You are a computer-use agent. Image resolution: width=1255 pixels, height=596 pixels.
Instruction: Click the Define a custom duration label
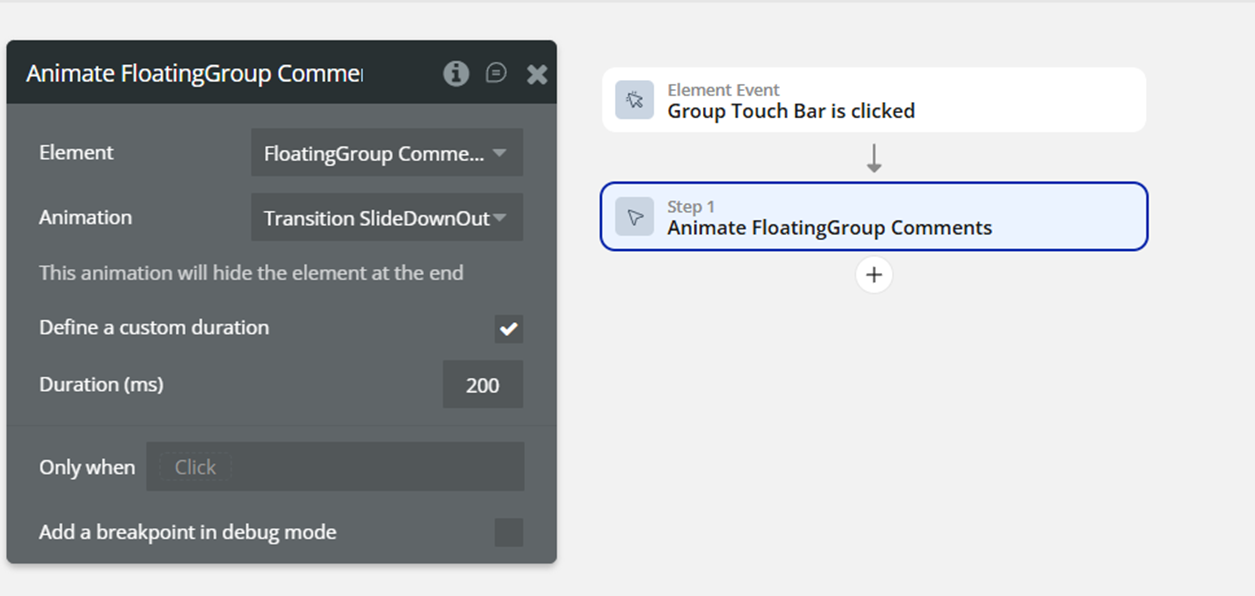154,328
